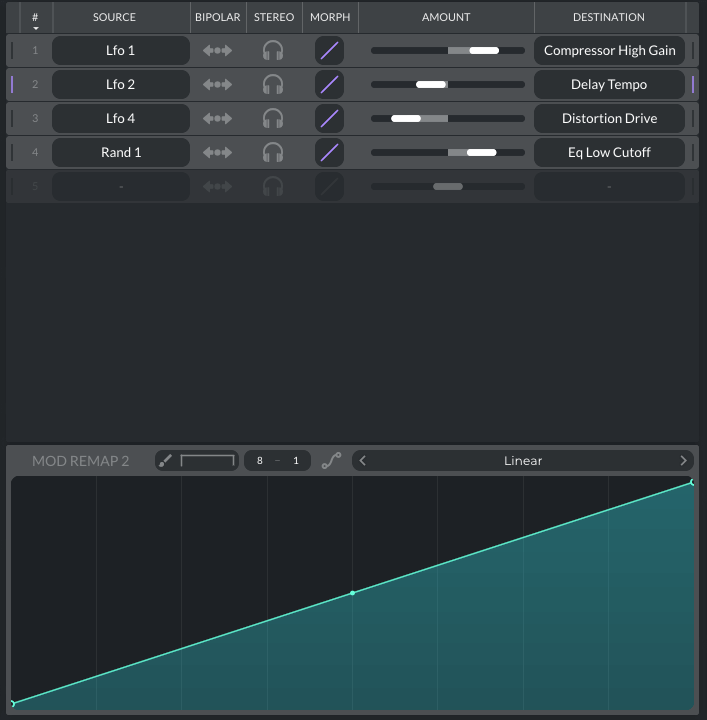
Task: Toggle bipolar mode for Lfo 1
Action: click(217, 50)
